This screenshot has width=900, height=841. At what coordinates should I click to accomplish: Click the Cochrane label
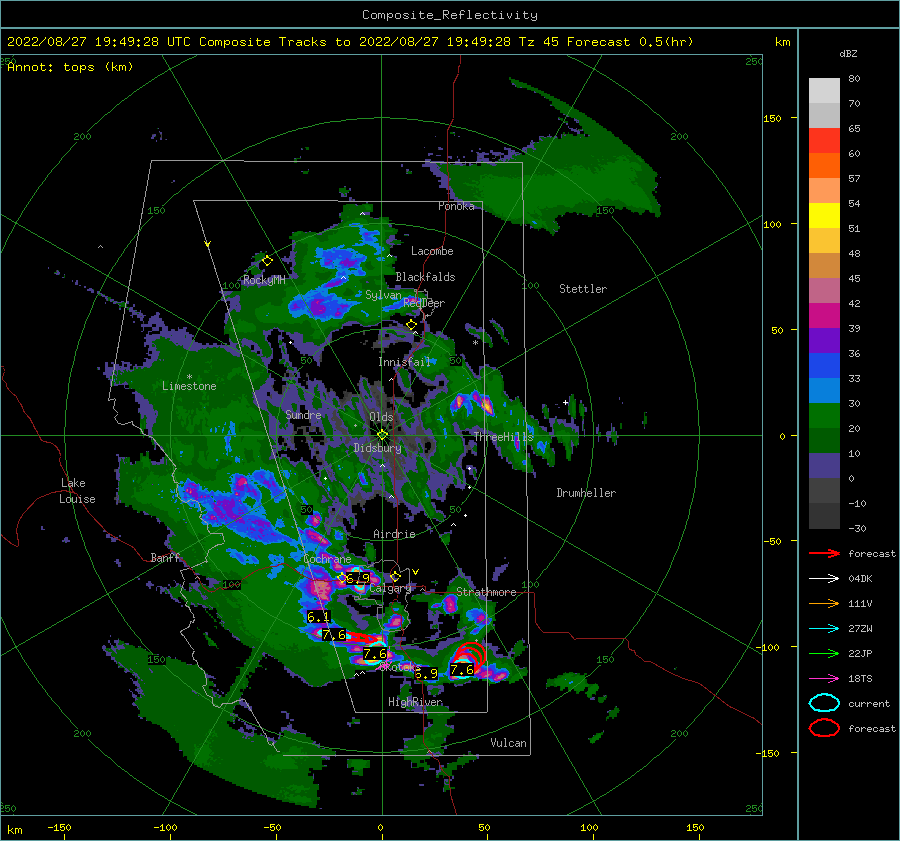327,559
